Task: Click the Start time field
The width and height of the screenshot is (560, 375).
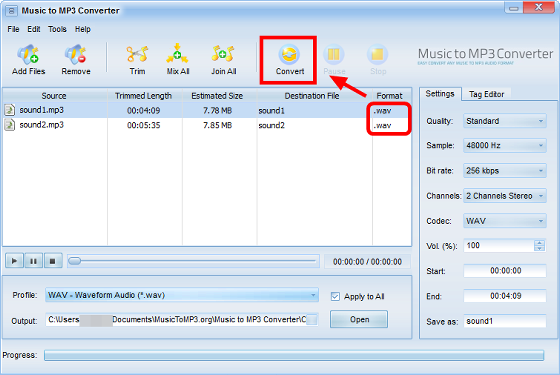Action: (x=505, y=271)
